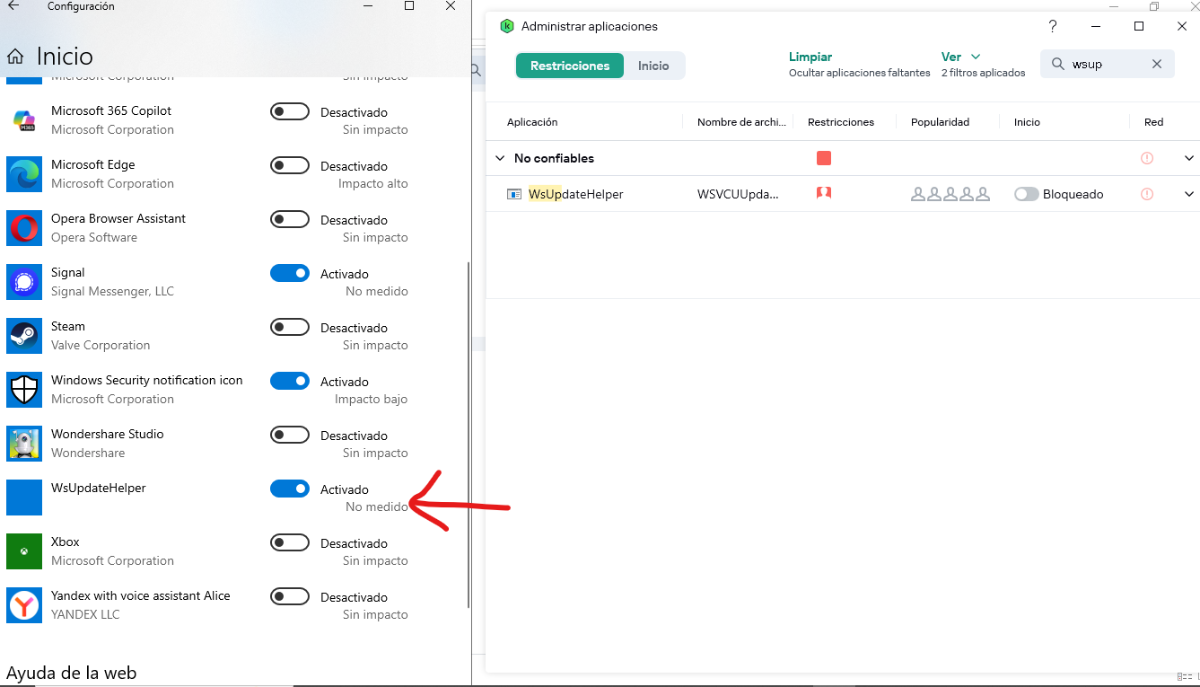Click the Signal app icon

(x=24, y=282)
